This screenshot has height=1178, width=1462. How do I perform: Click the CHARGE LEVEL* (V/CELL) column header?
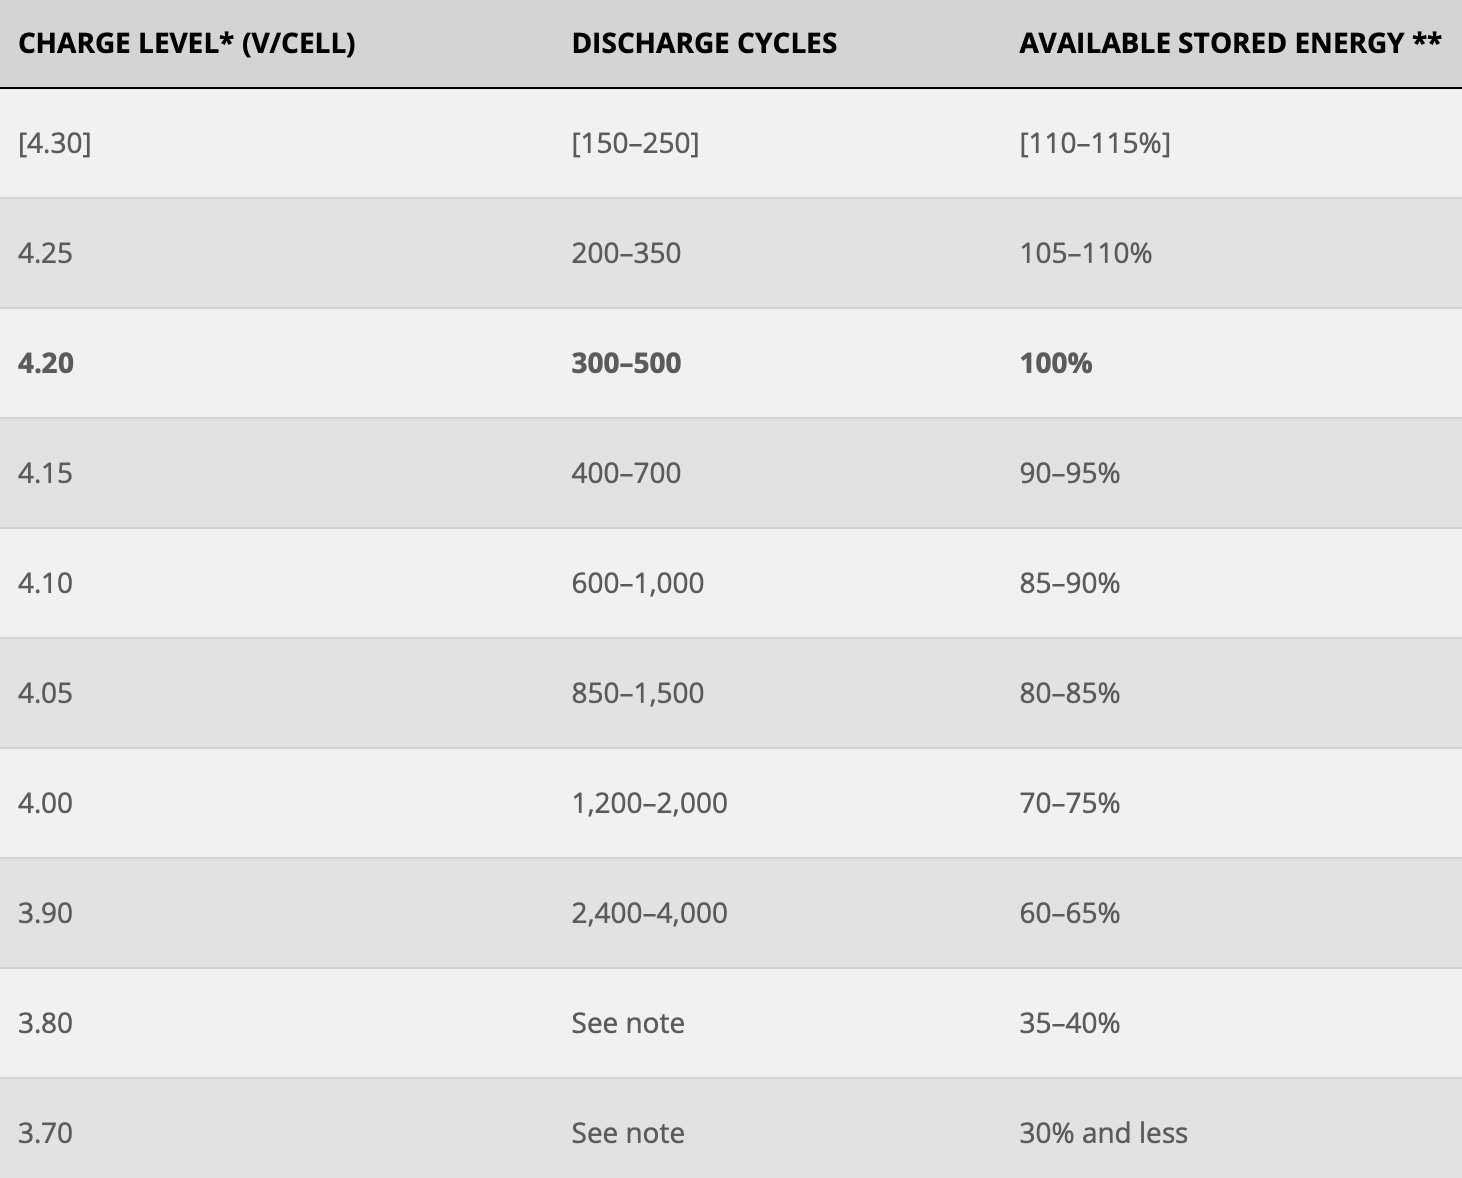click(187, 43)
